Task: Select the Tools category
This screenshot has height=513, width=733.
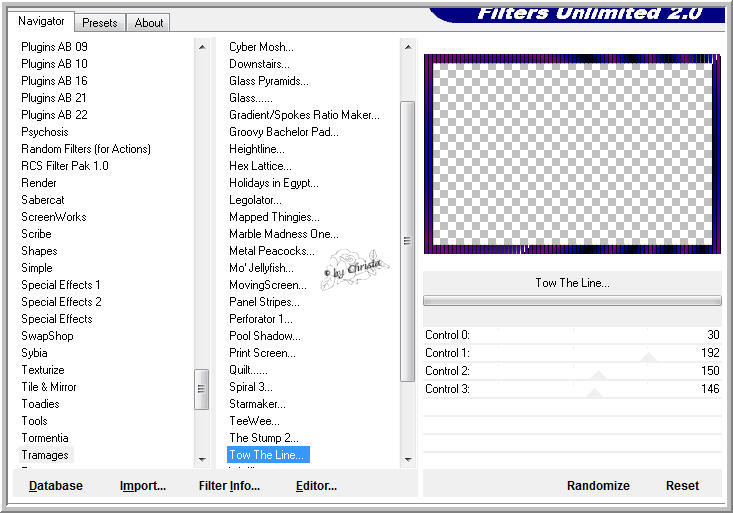Action: click(35, 421)
